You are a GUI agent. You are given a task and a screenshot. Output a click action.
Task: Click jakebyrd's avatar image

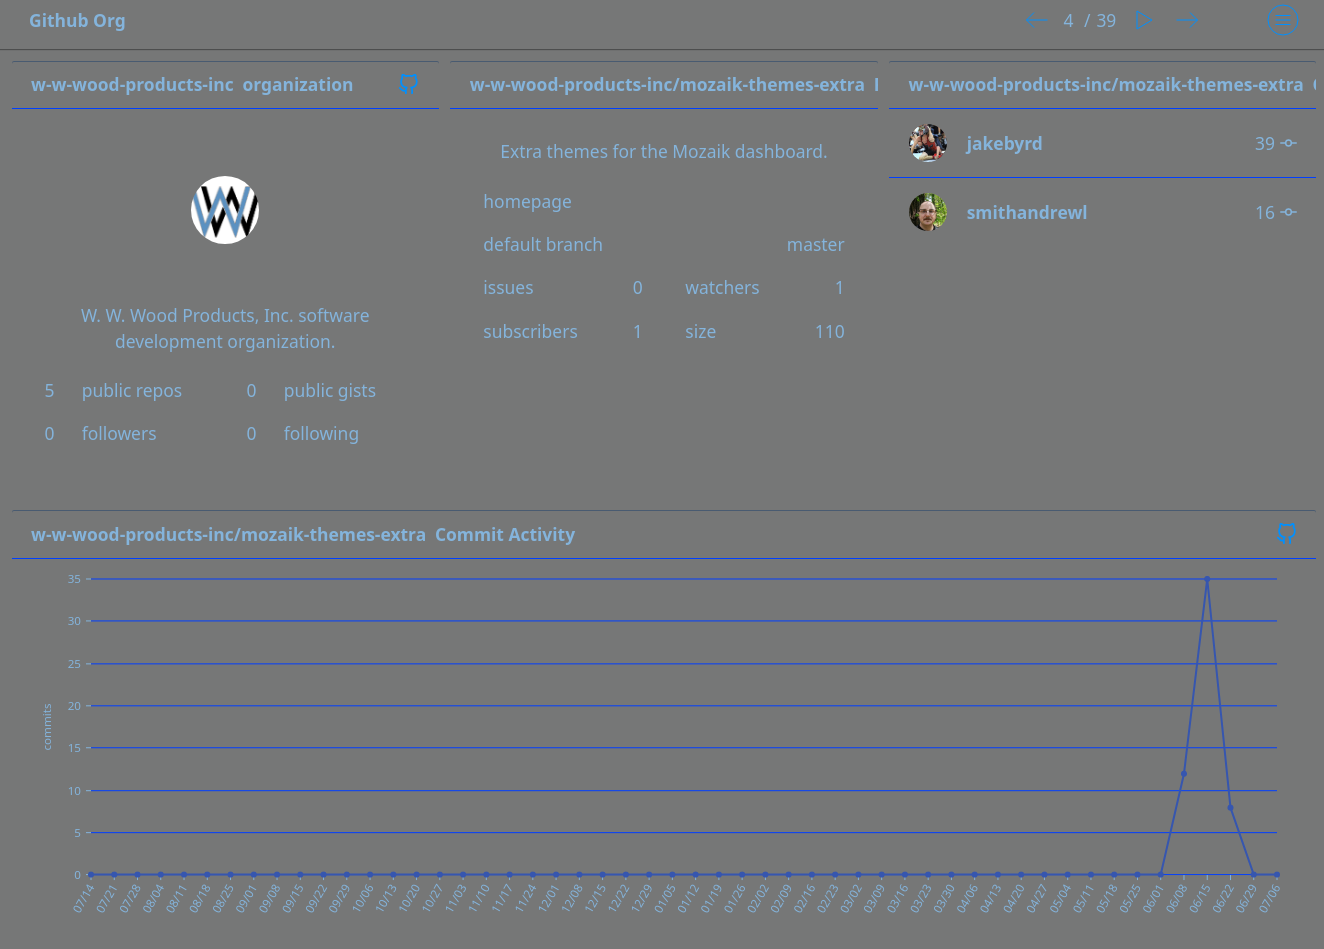coord(928,143)
